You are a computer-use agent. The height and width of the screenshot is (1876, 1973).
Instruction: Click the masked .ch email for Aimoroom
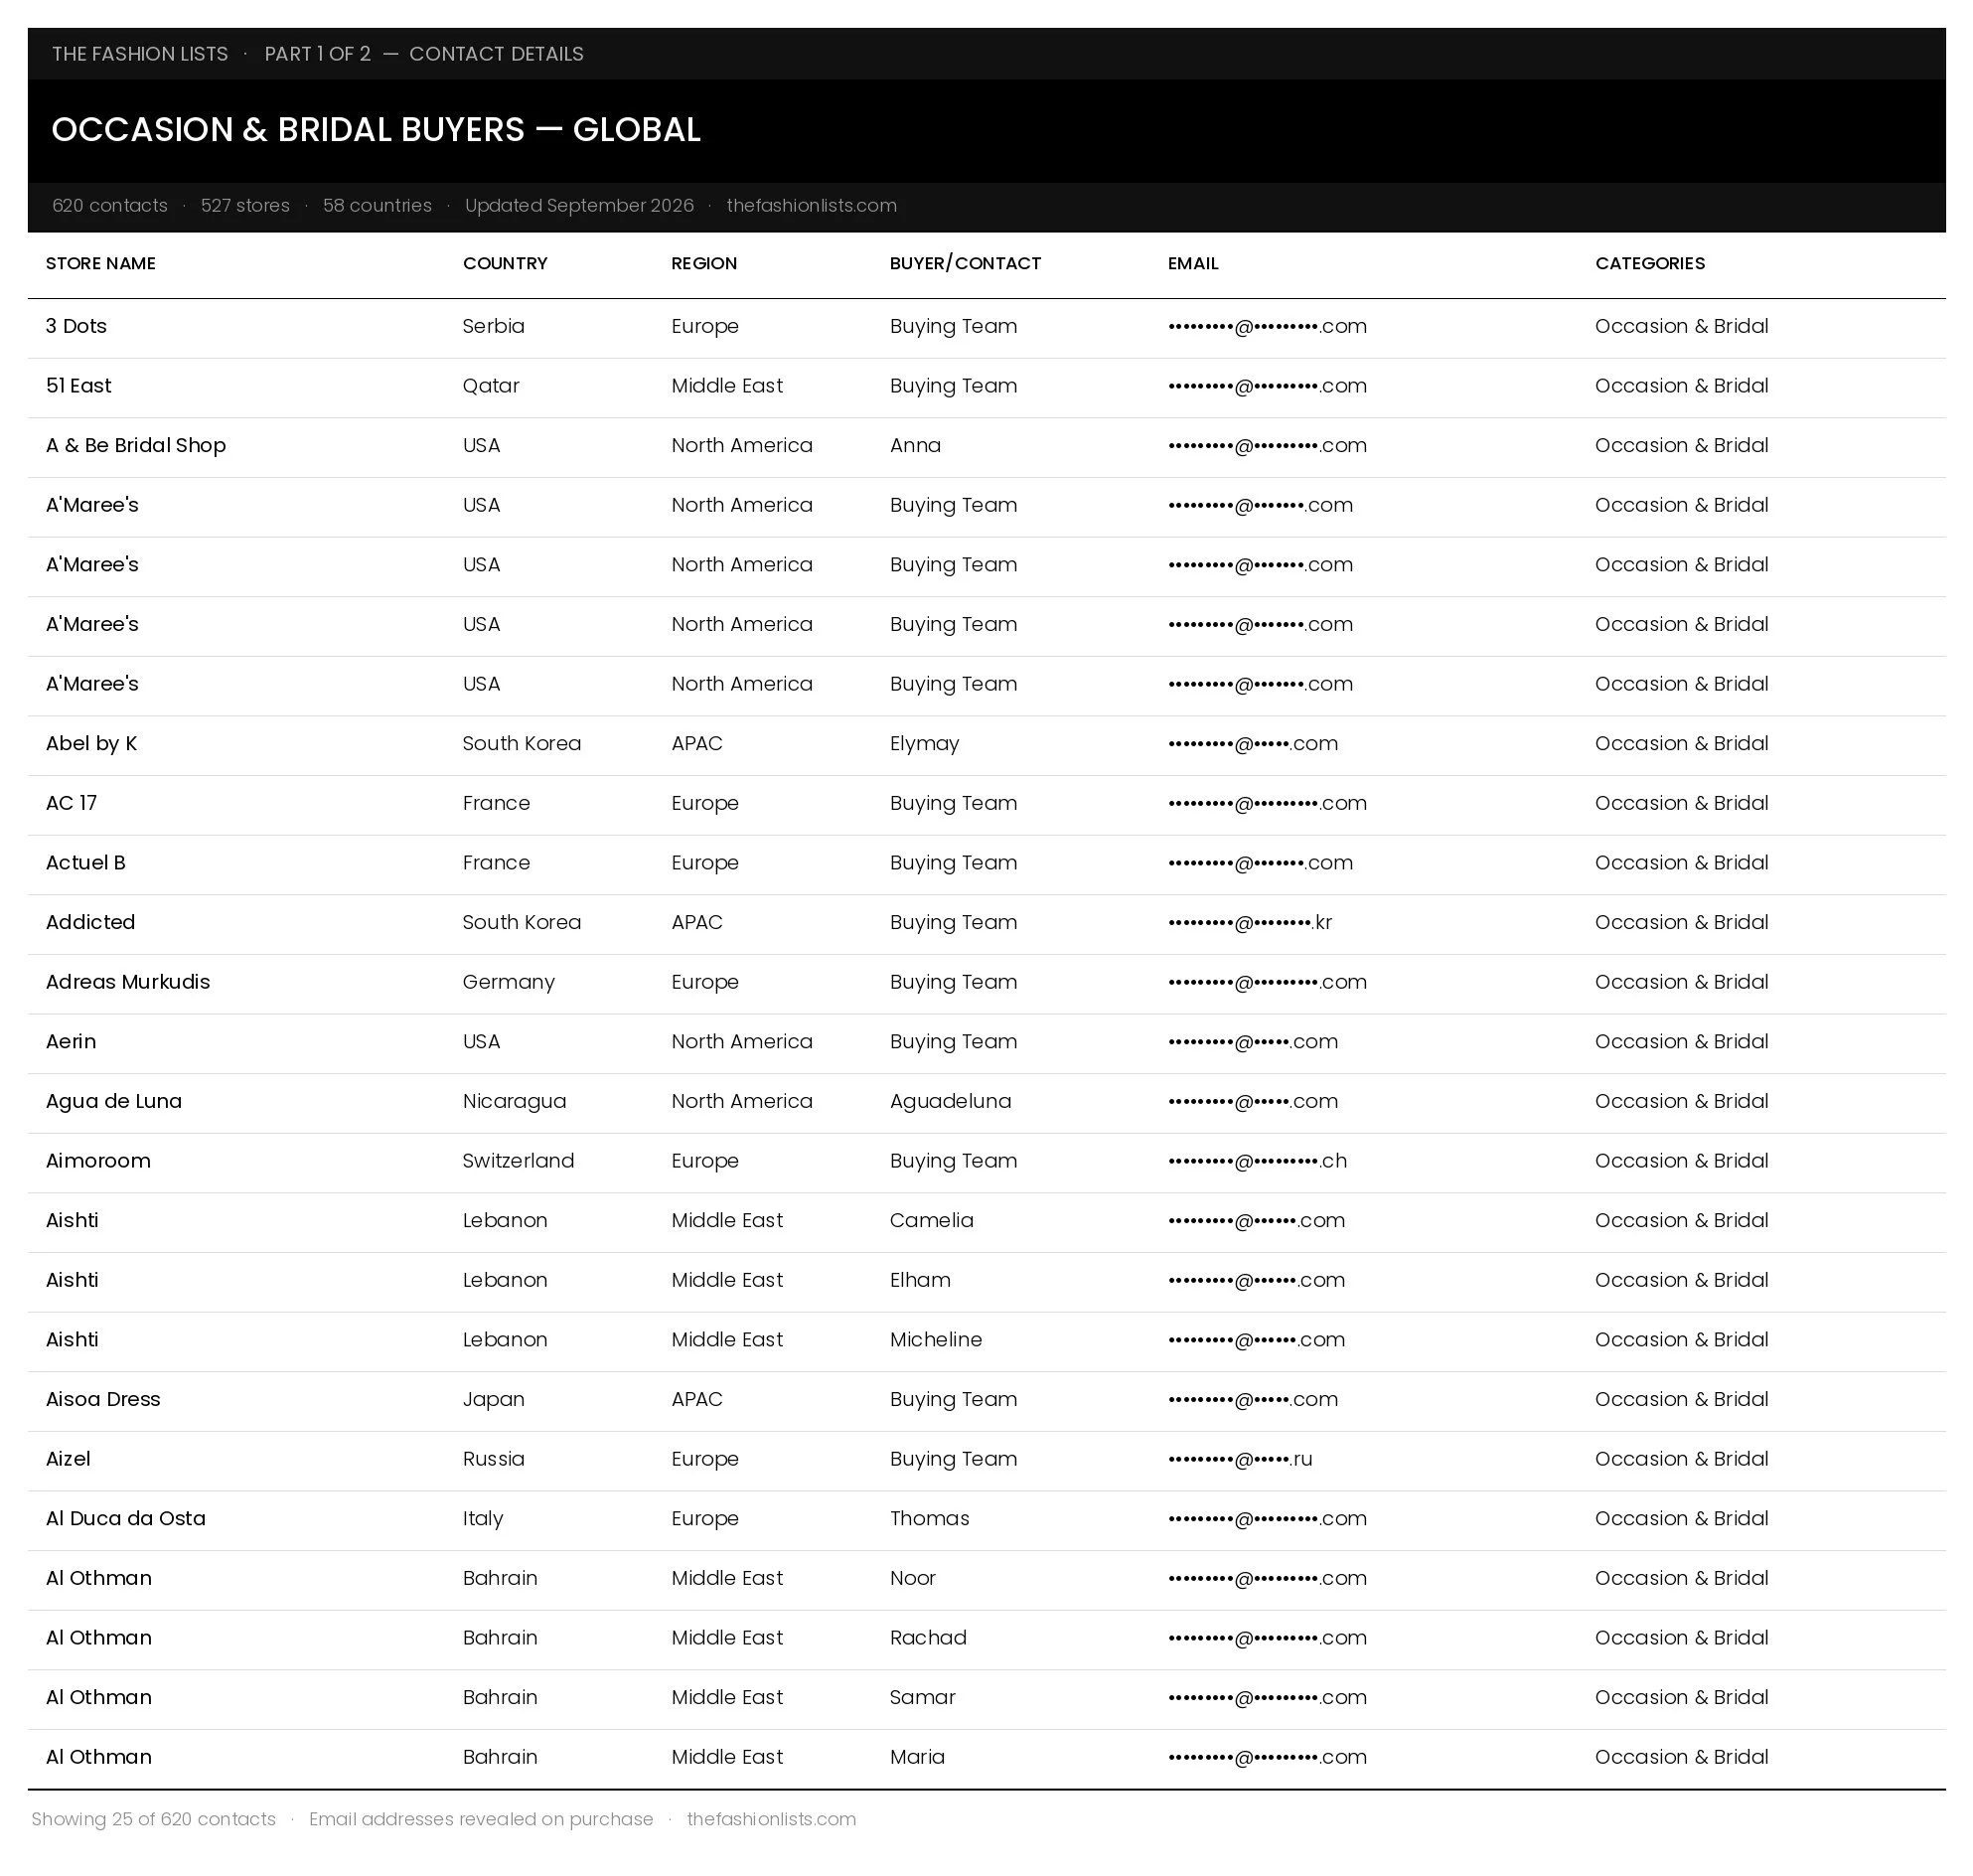[1257, 1161]
